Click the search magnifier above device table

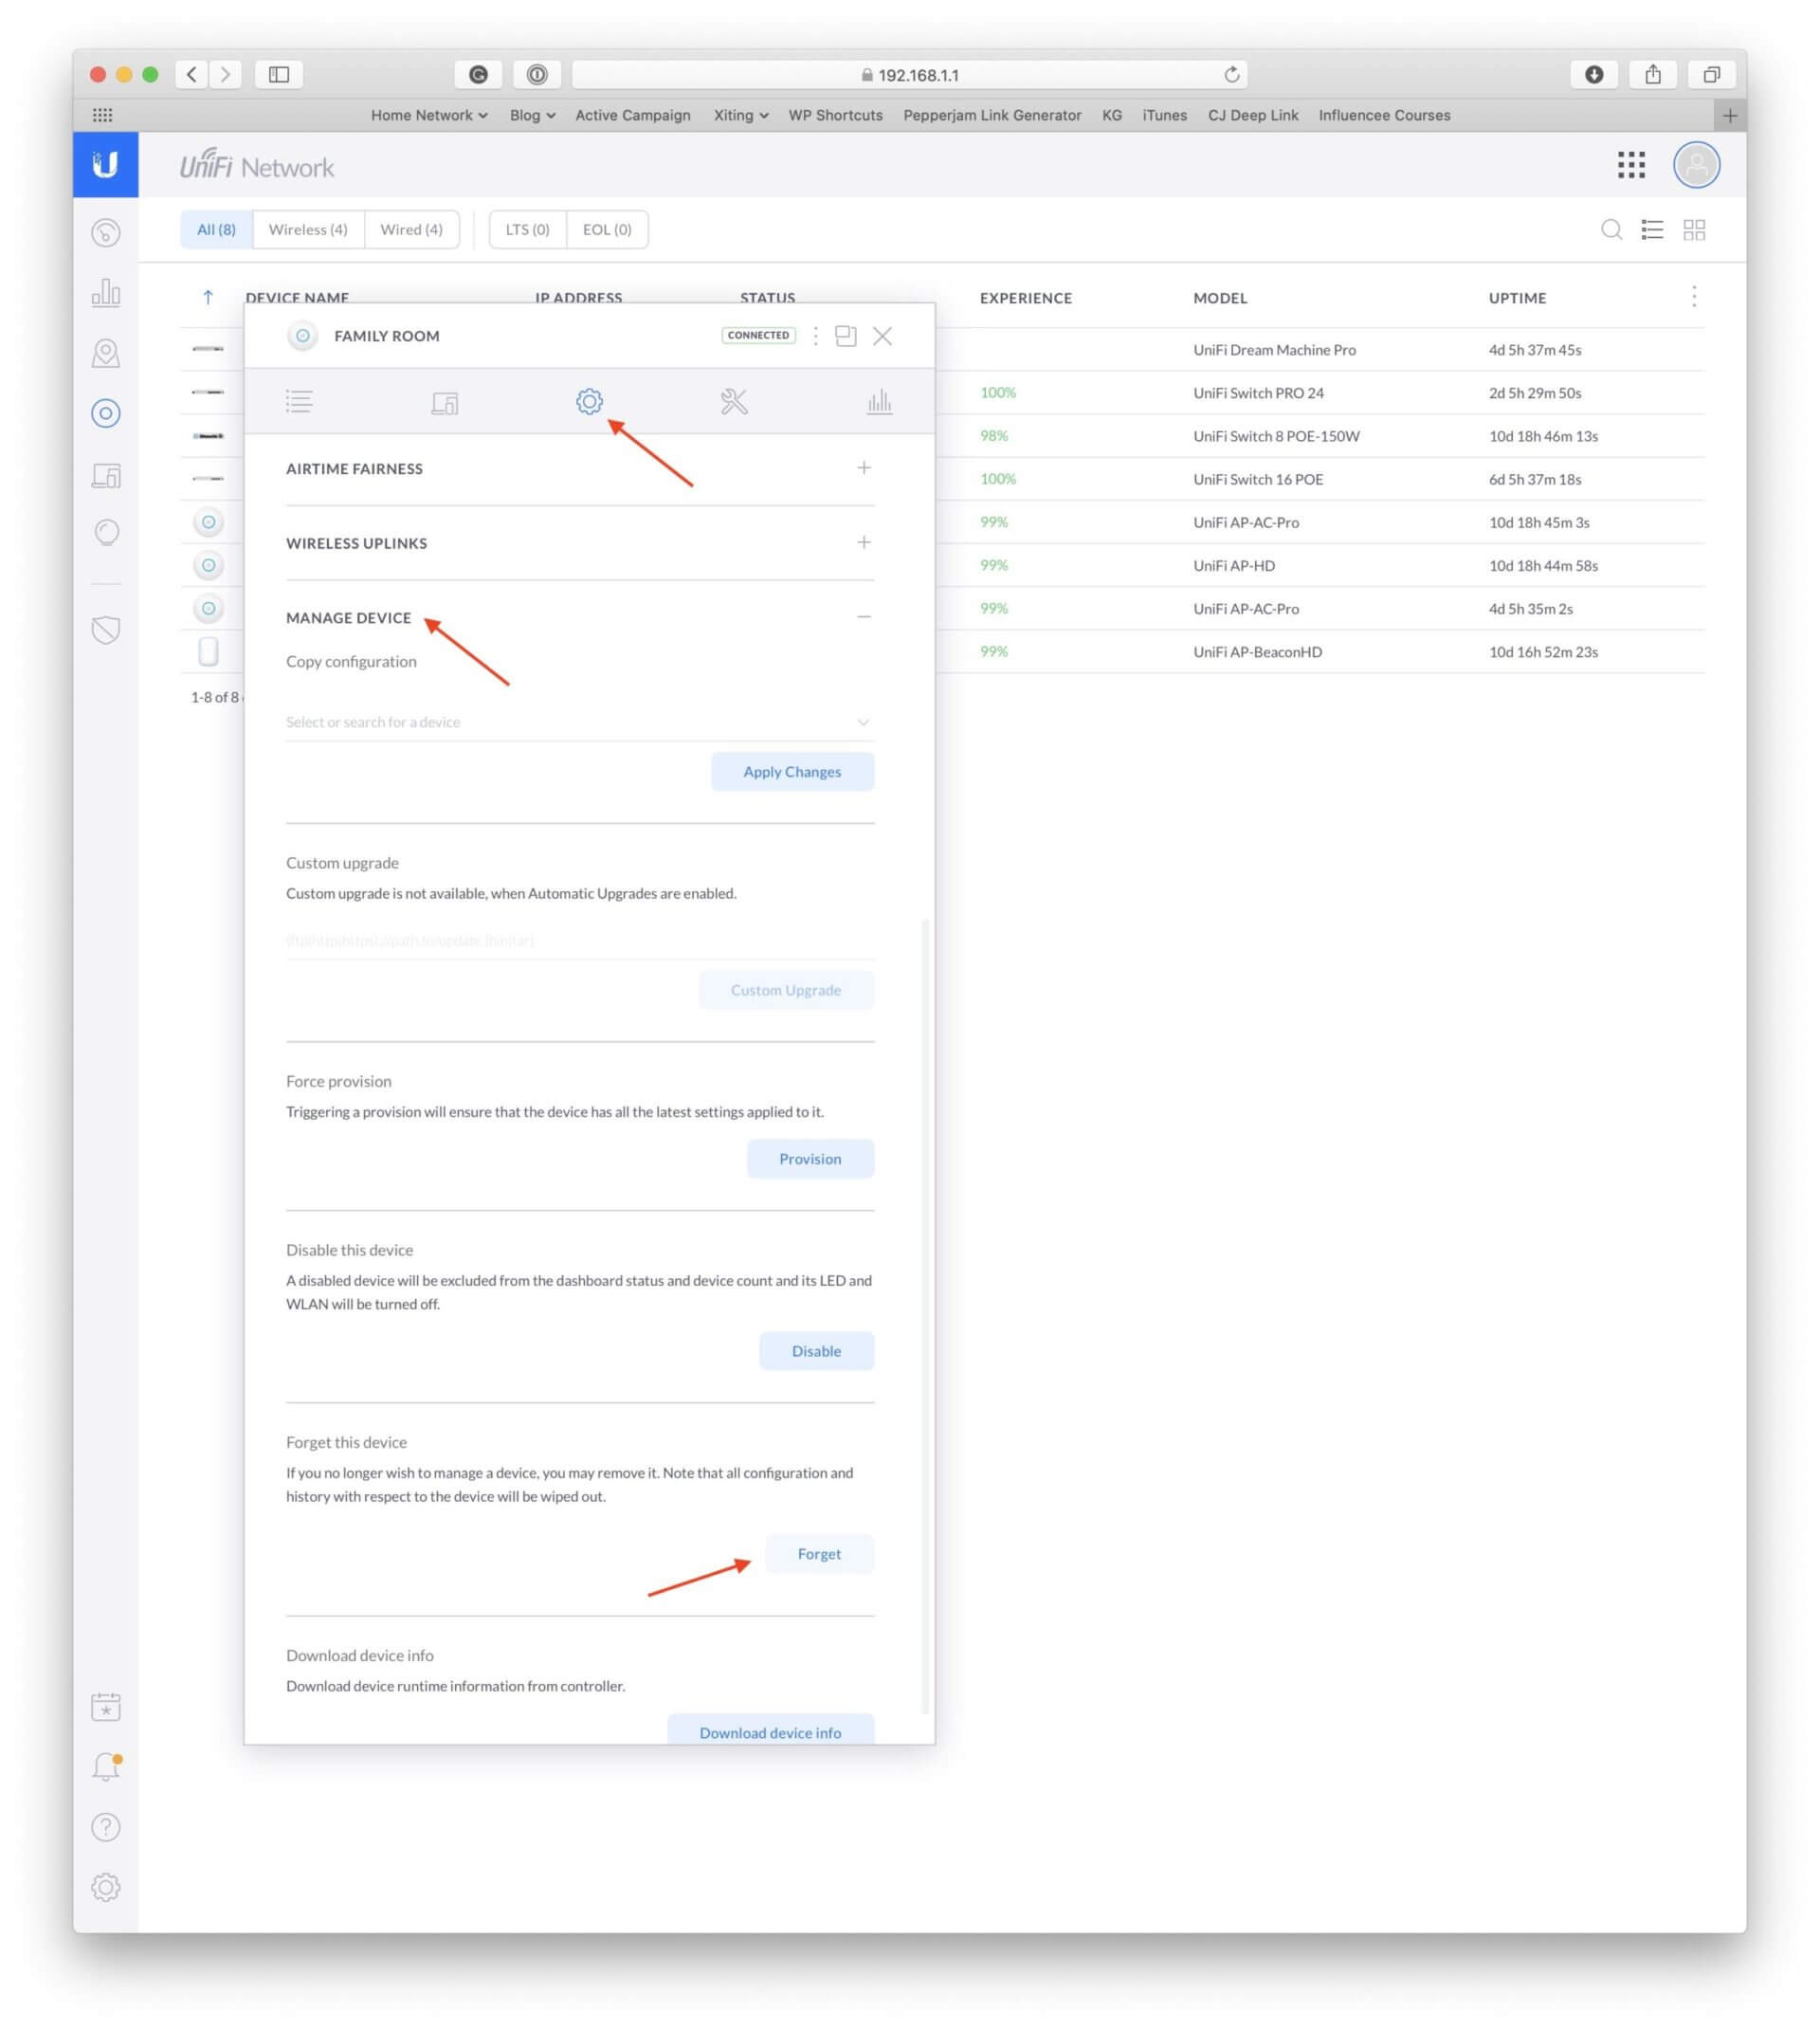pyautogui.click(x=1611, y=230)
